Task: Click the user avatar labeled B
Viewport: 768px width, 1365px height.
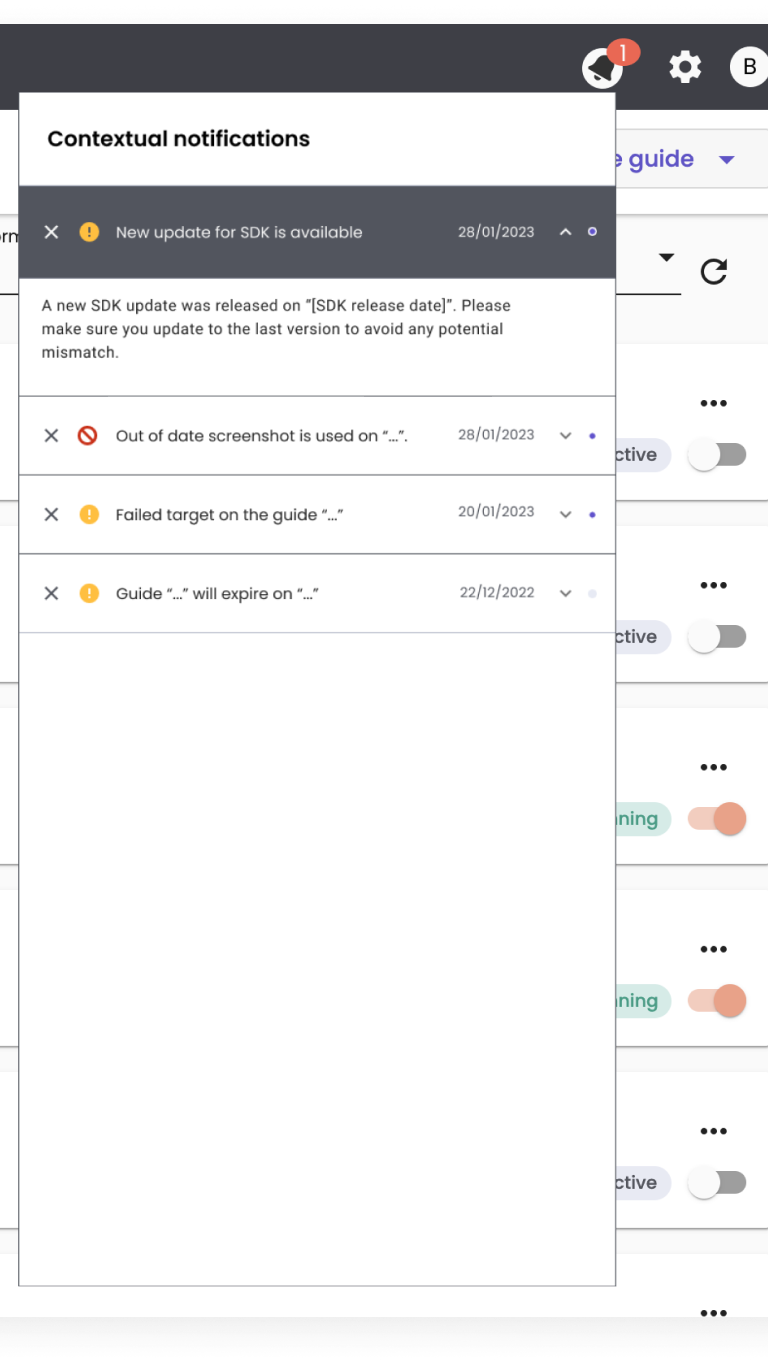Action: point(749,68)
